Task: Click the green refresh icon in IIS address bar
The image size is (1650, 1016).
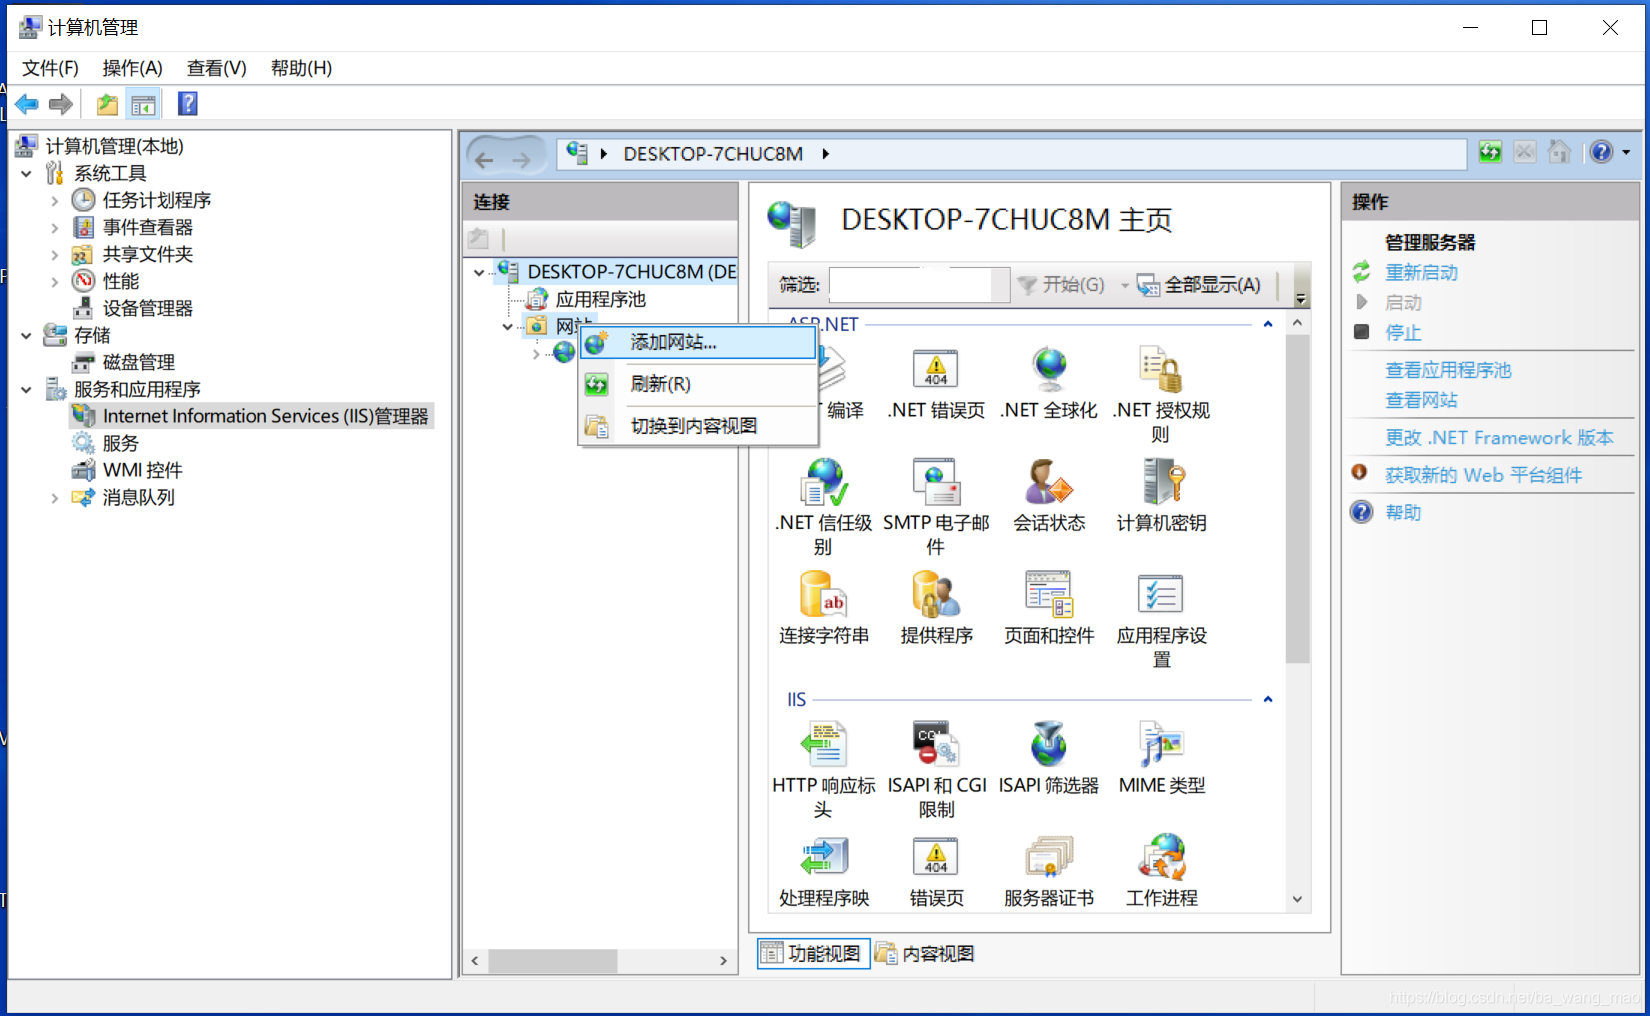Action: 1490,152
